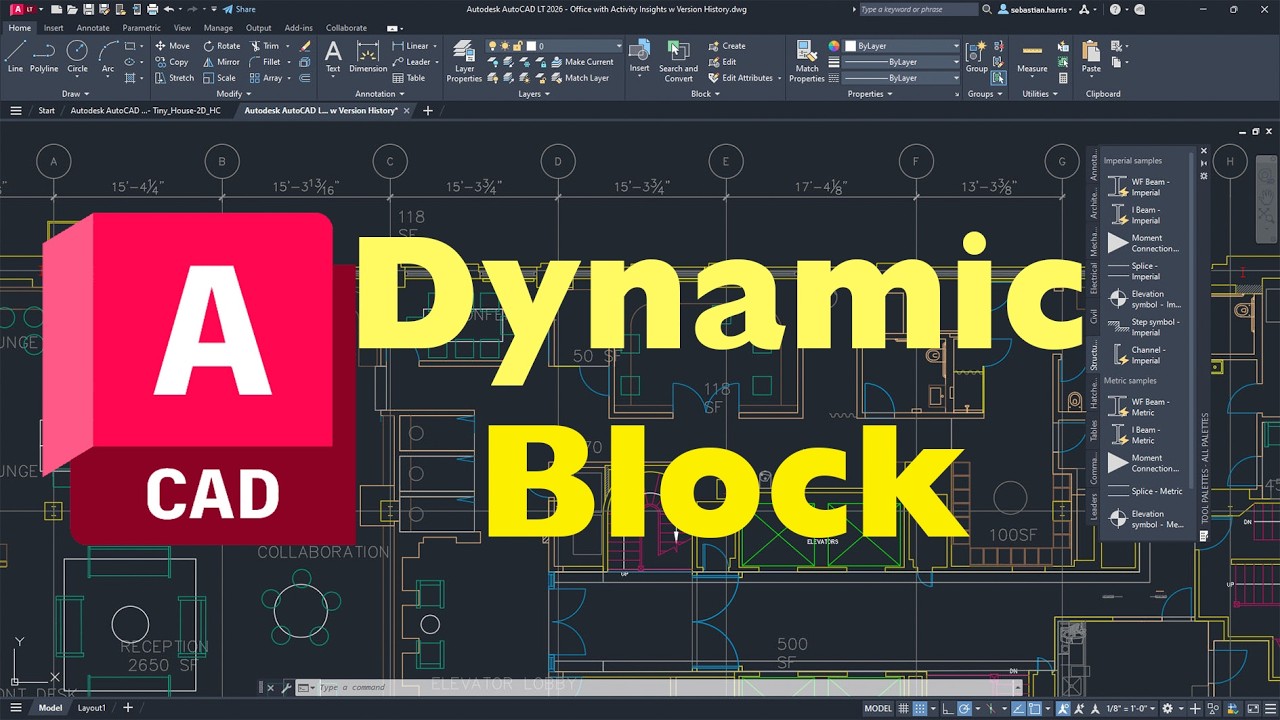The height and width of the screenshot is (720, 1280).
Task: Click the Match Properties tool
Action: tap(807, 61)
